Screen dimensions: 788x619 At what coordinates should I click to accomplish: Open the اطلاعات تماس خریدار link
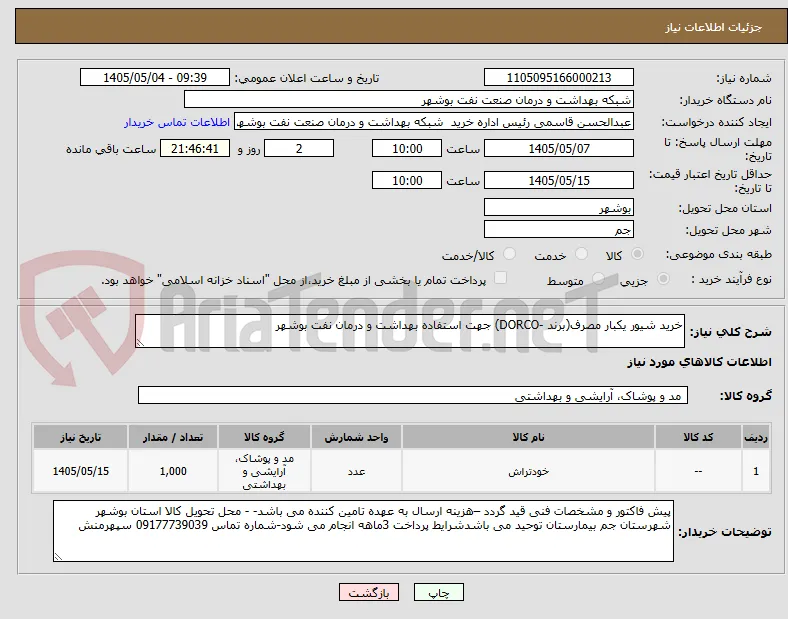(177, 122)
